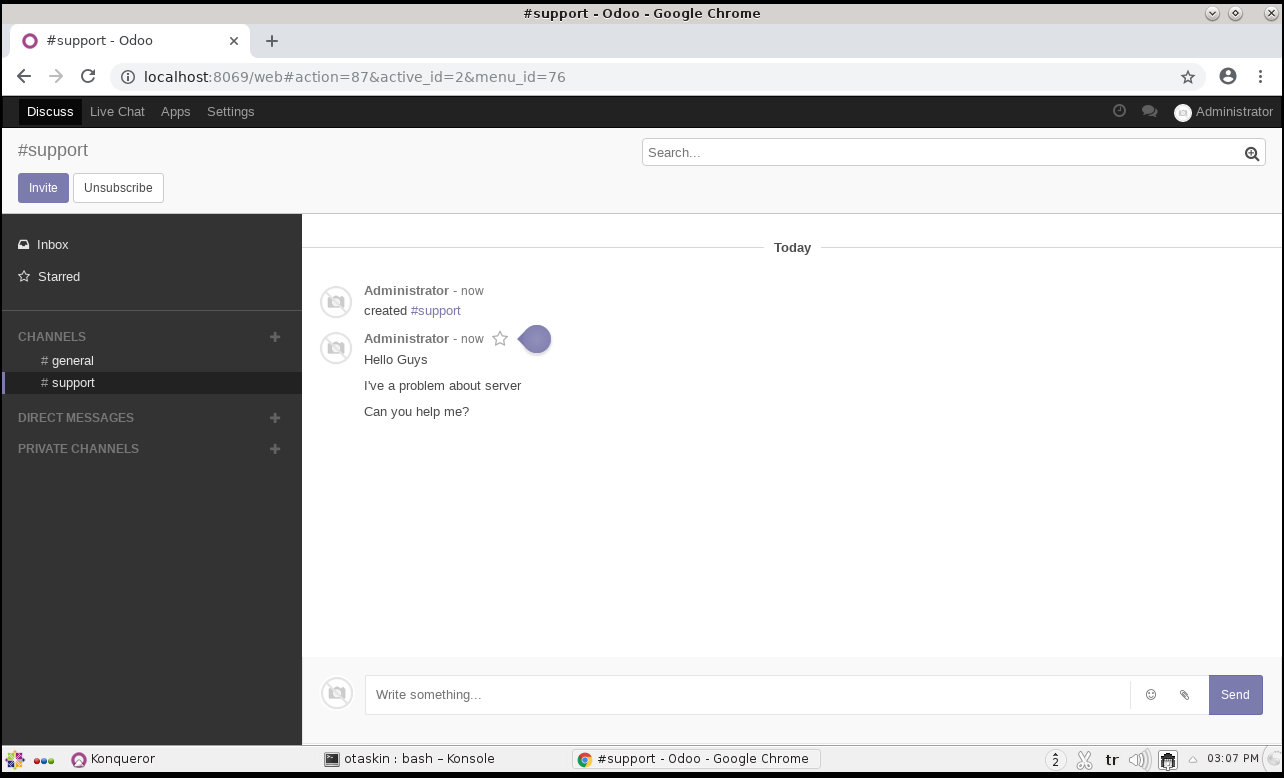Click the Unsubscribe button
Screen dimensions: 1284x778
118,188
